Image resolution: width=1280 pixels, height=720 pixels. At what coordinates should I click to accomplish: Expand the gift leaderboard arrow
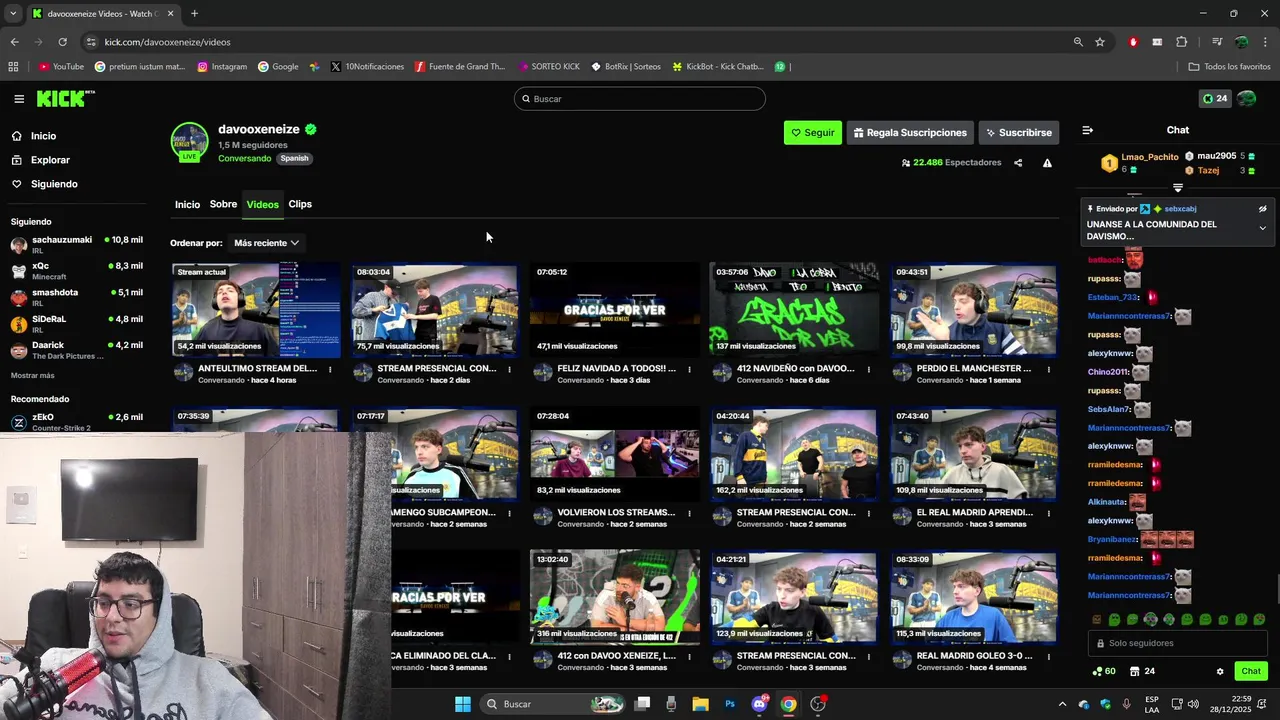click(x=1178, y=188)
